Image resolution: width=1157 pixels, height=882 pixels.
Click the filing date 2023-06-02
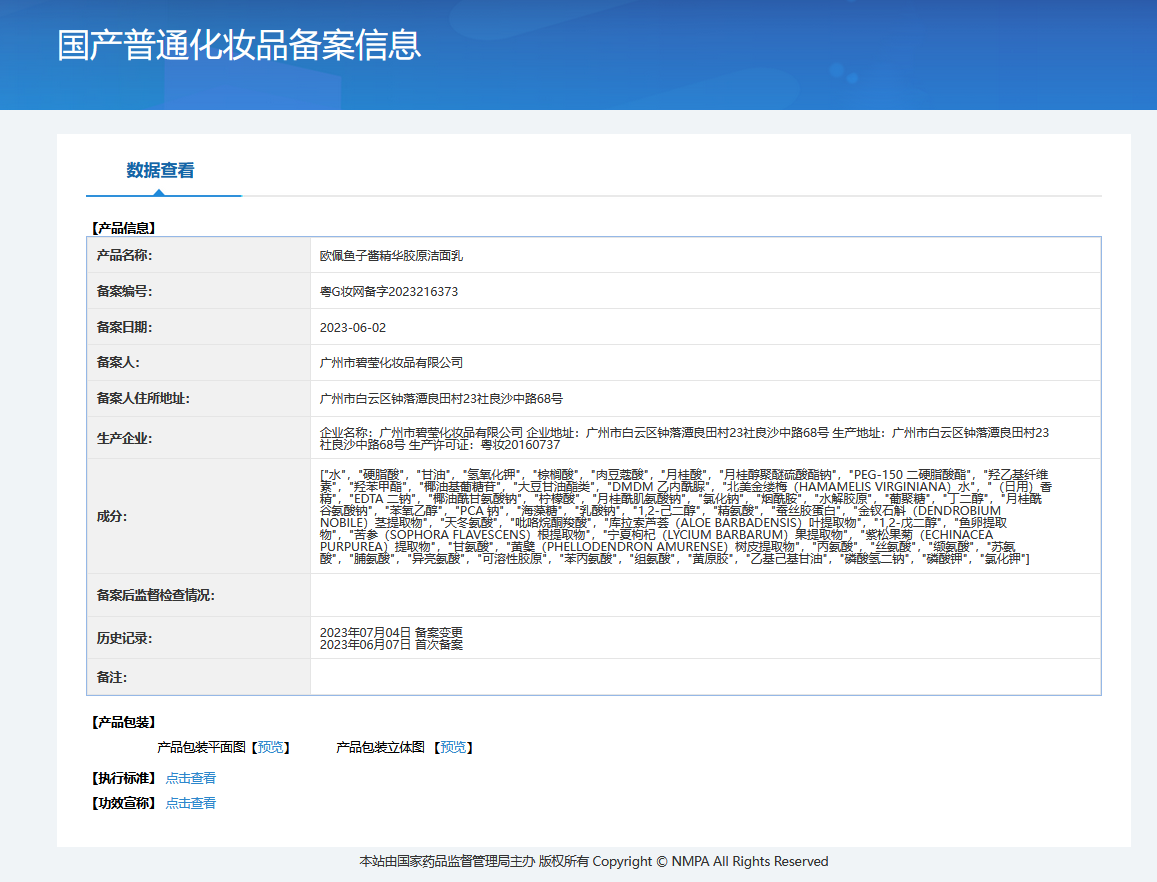click(x=352, y=327)
